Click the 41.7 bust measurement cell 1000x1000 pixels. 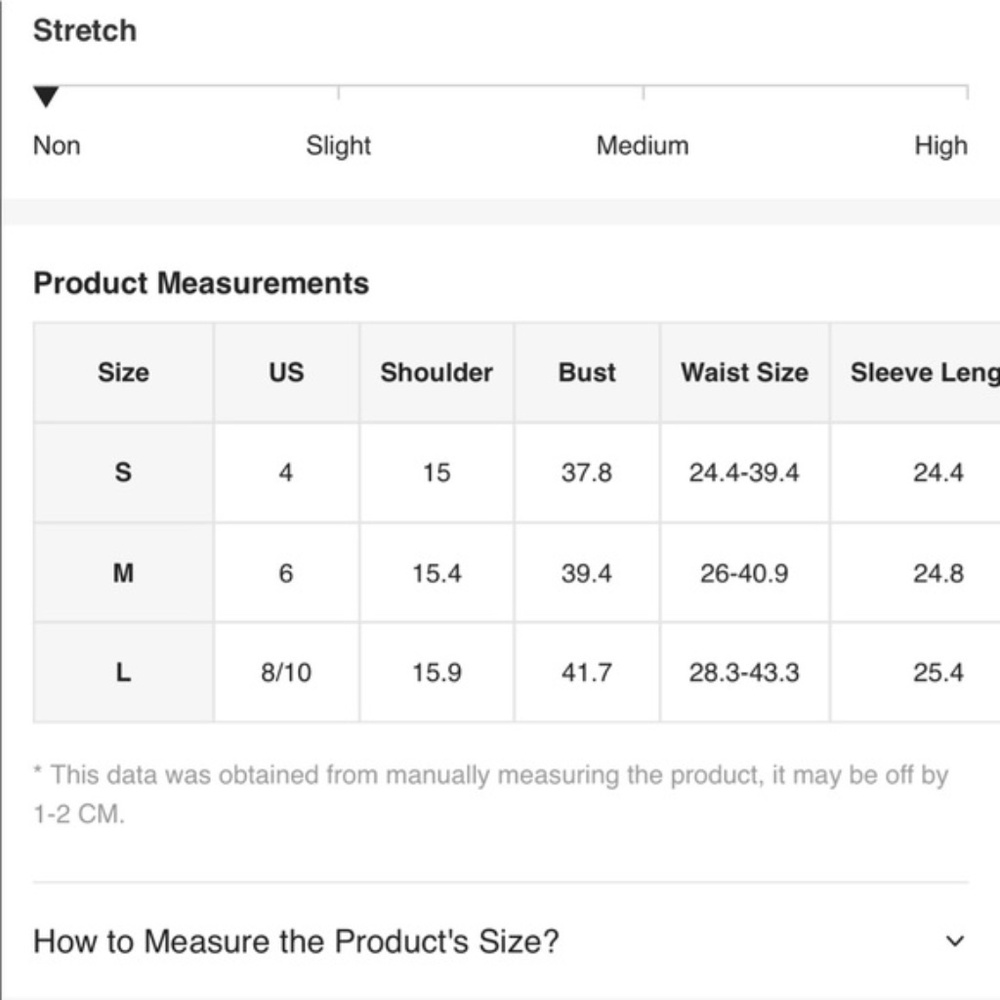[x=587, y=672]
